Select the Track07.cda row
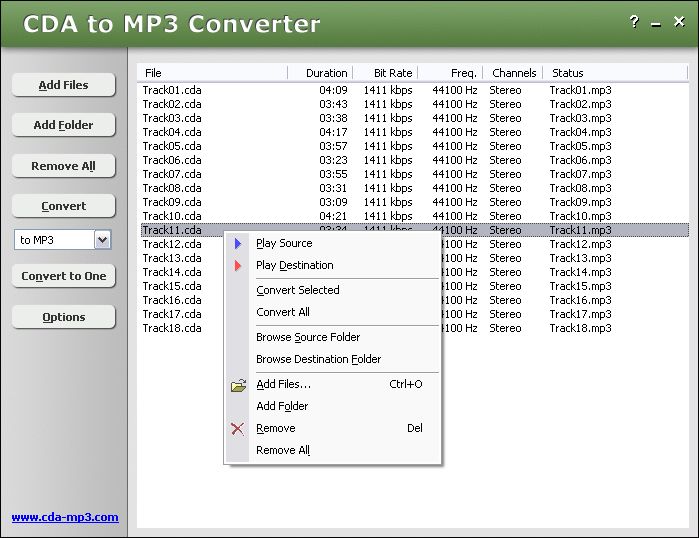699x538 pixels. pyautogui.click(x=415, y=174)
